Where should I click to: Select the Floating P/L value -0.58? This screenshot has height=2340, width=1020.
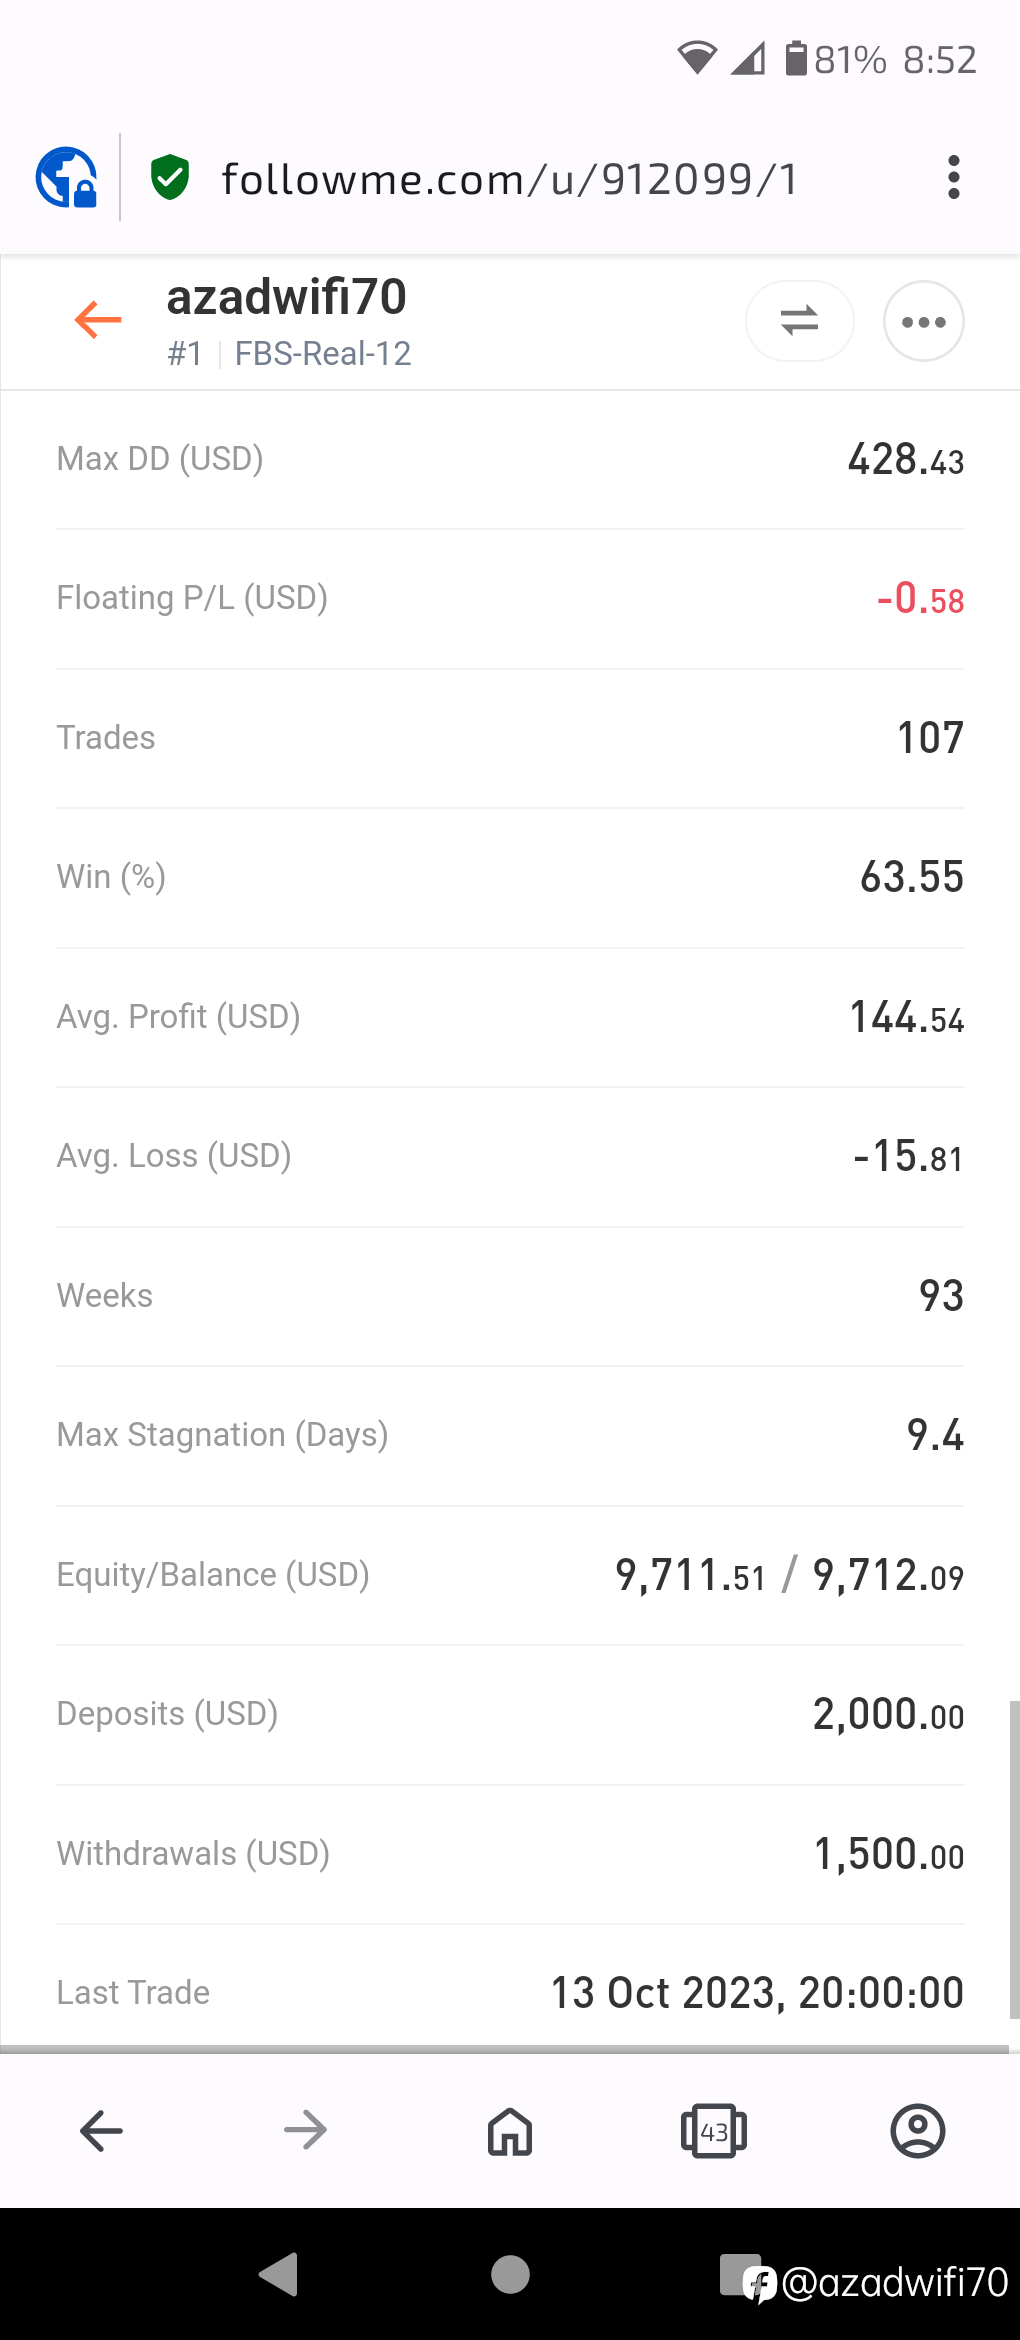pos(920,599)
